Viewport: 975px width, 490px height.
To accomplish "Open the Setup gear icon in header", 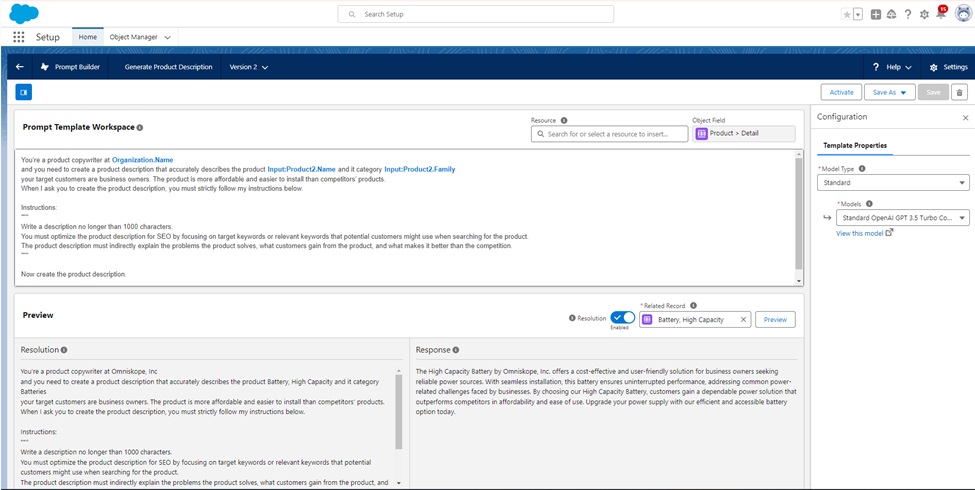I will pyautogui.click(x=924, y=14).
